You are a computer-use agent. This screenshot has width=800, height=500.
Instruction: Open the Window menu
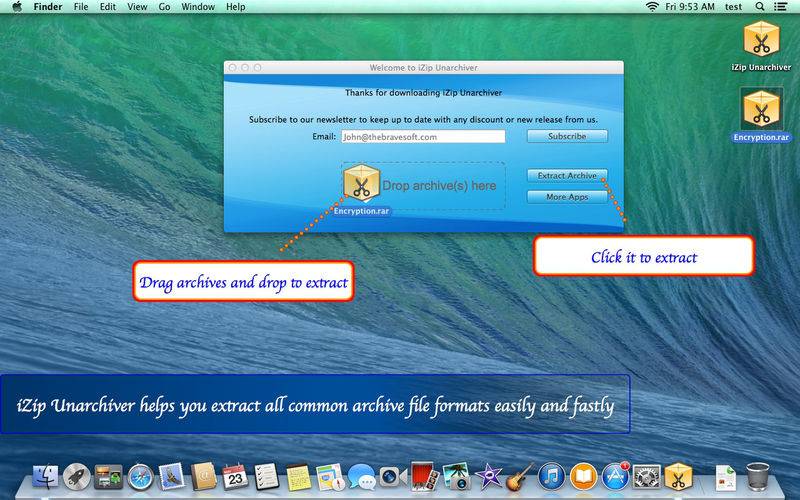pyautogui.click(x=198, y=7)
